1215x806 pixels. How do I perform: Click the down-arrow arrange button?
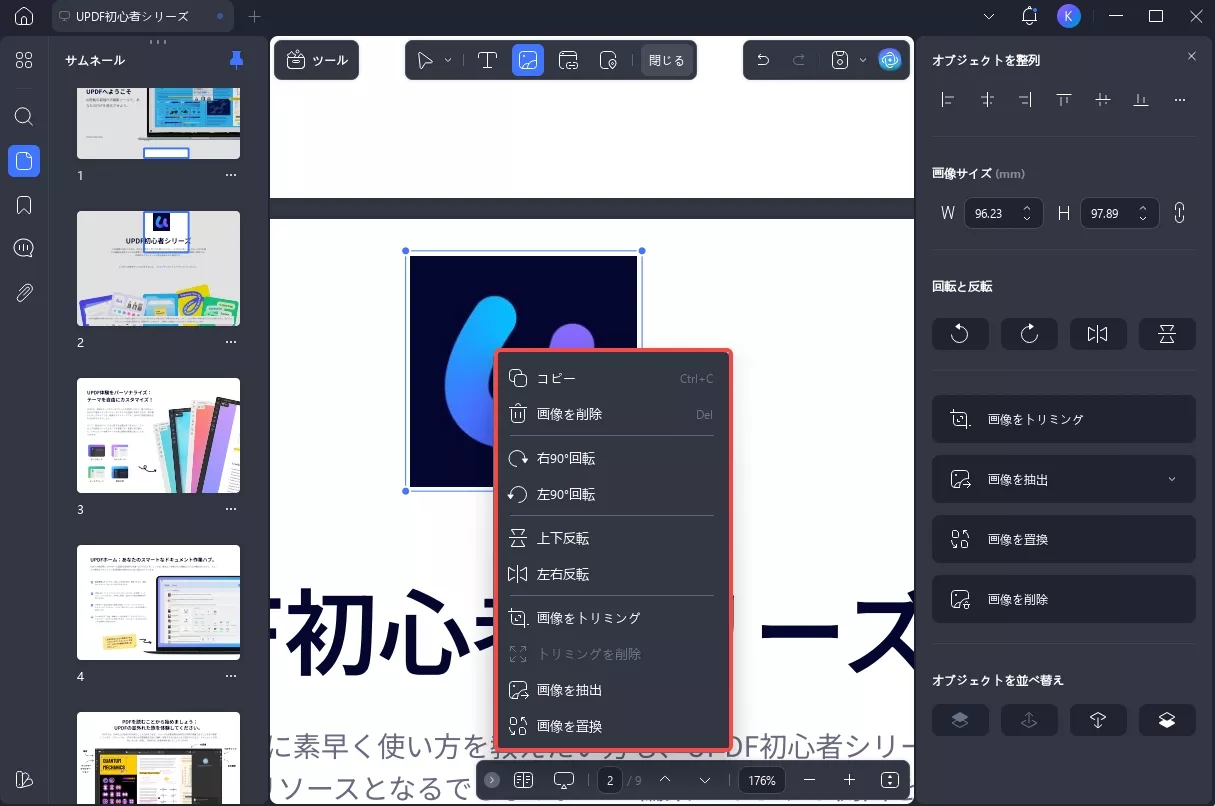(x=1098, y=720)
